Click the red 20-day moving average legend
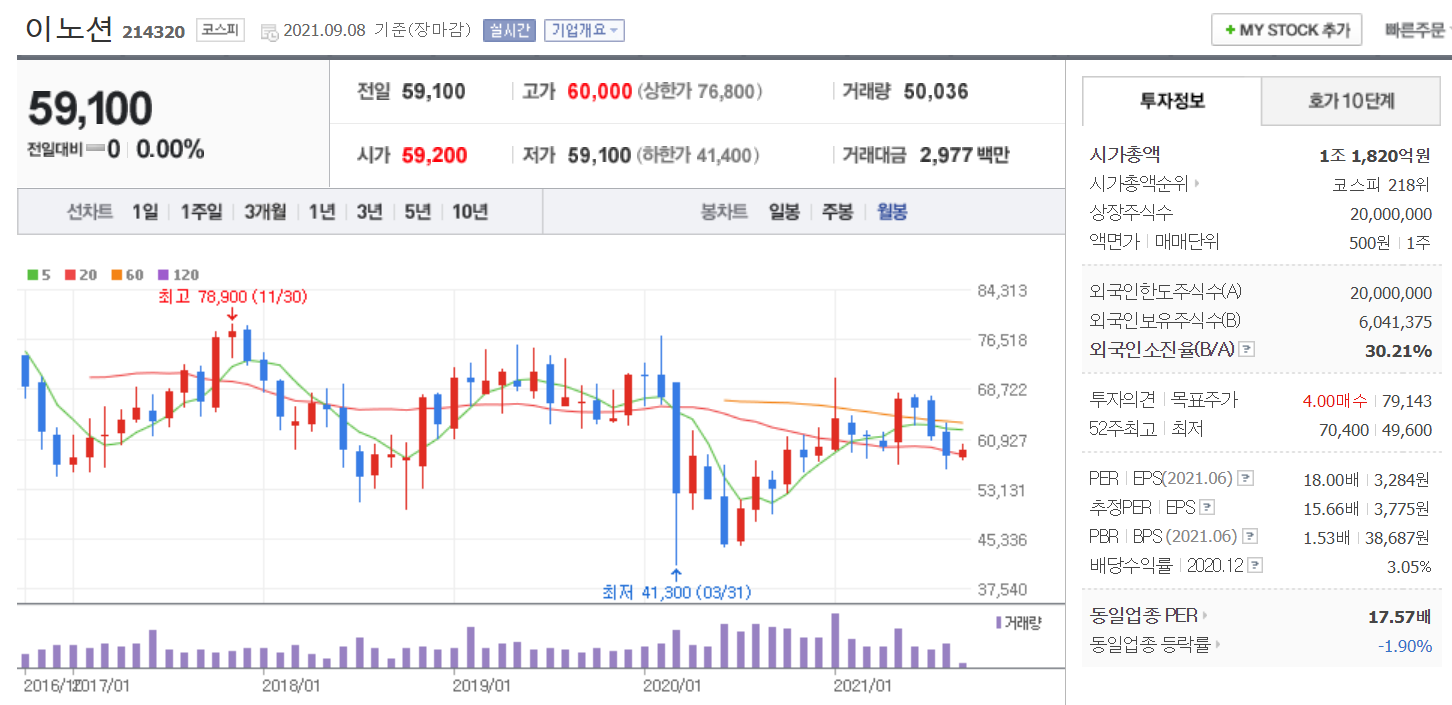The width and height of the screenshot is (1452, 705). [81, 274]
